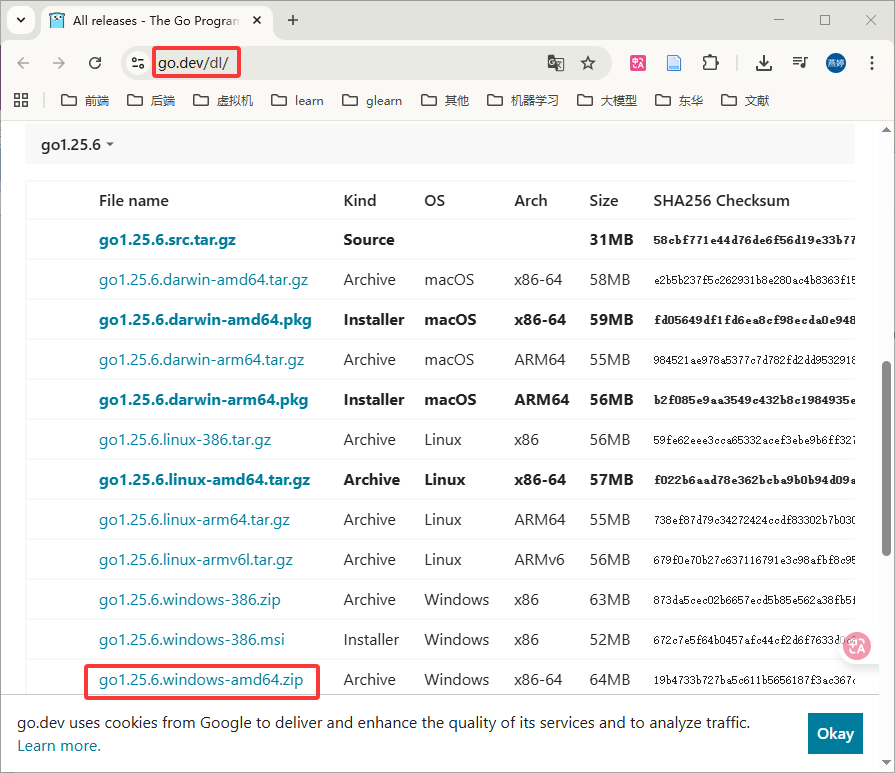Screen dimensions: 895x773
Task: Open the tab search dropdown arrow
Action: (20, 20)
